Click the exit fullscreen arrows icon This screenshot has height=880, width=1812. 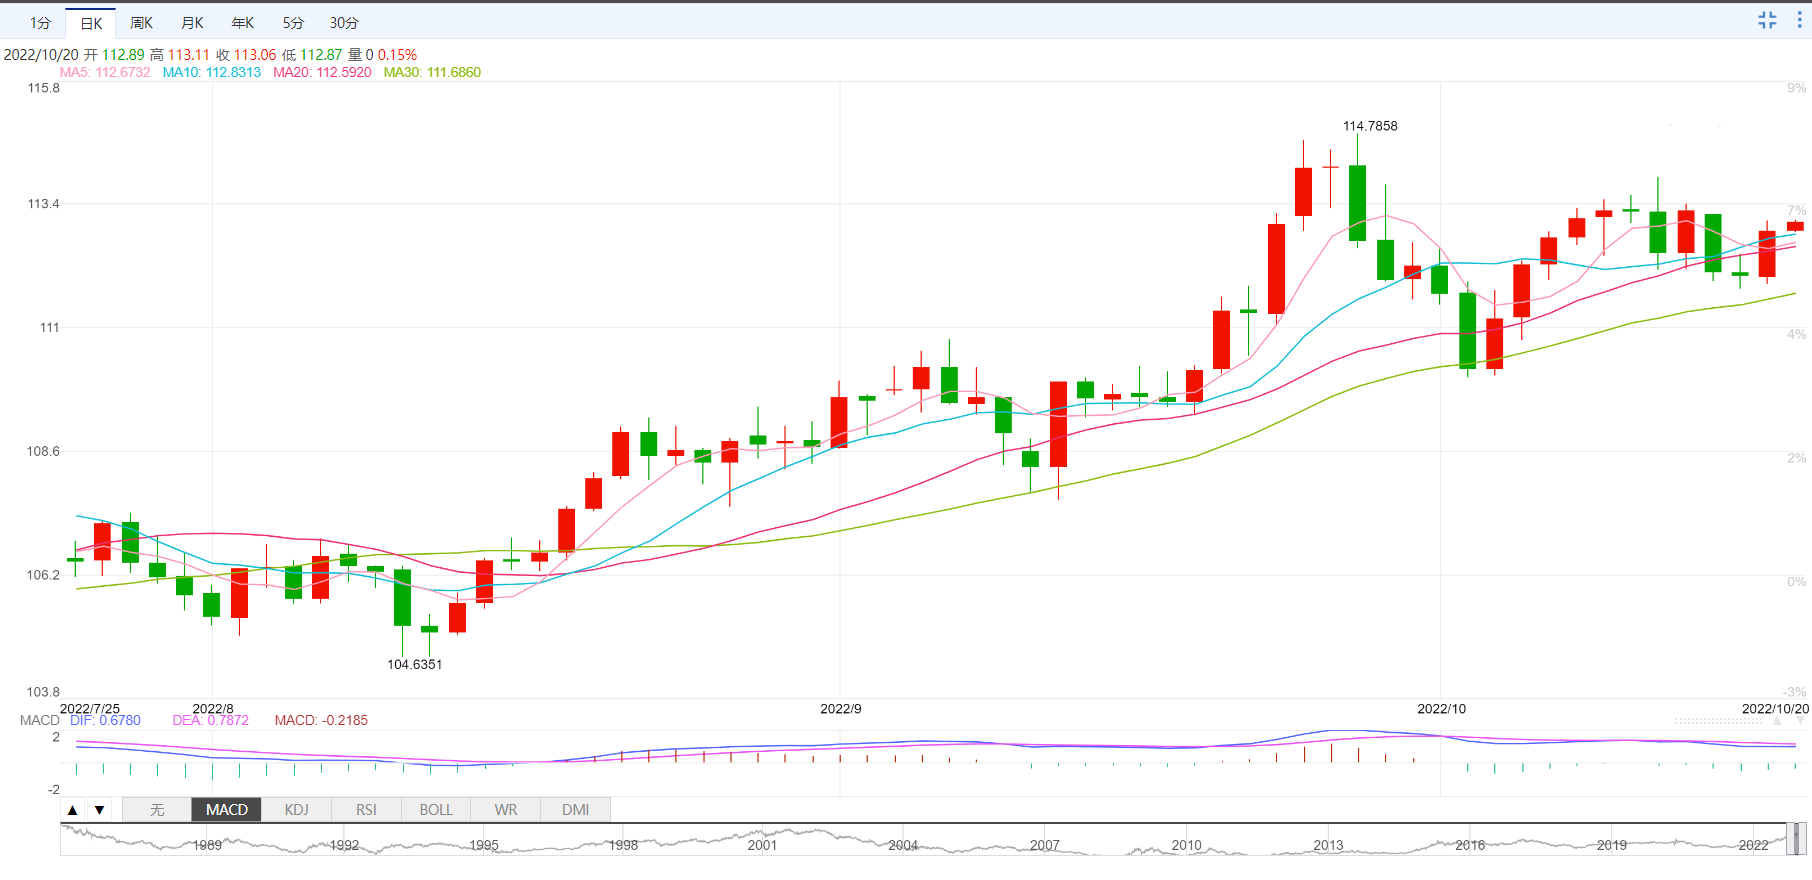(1767, 20)
